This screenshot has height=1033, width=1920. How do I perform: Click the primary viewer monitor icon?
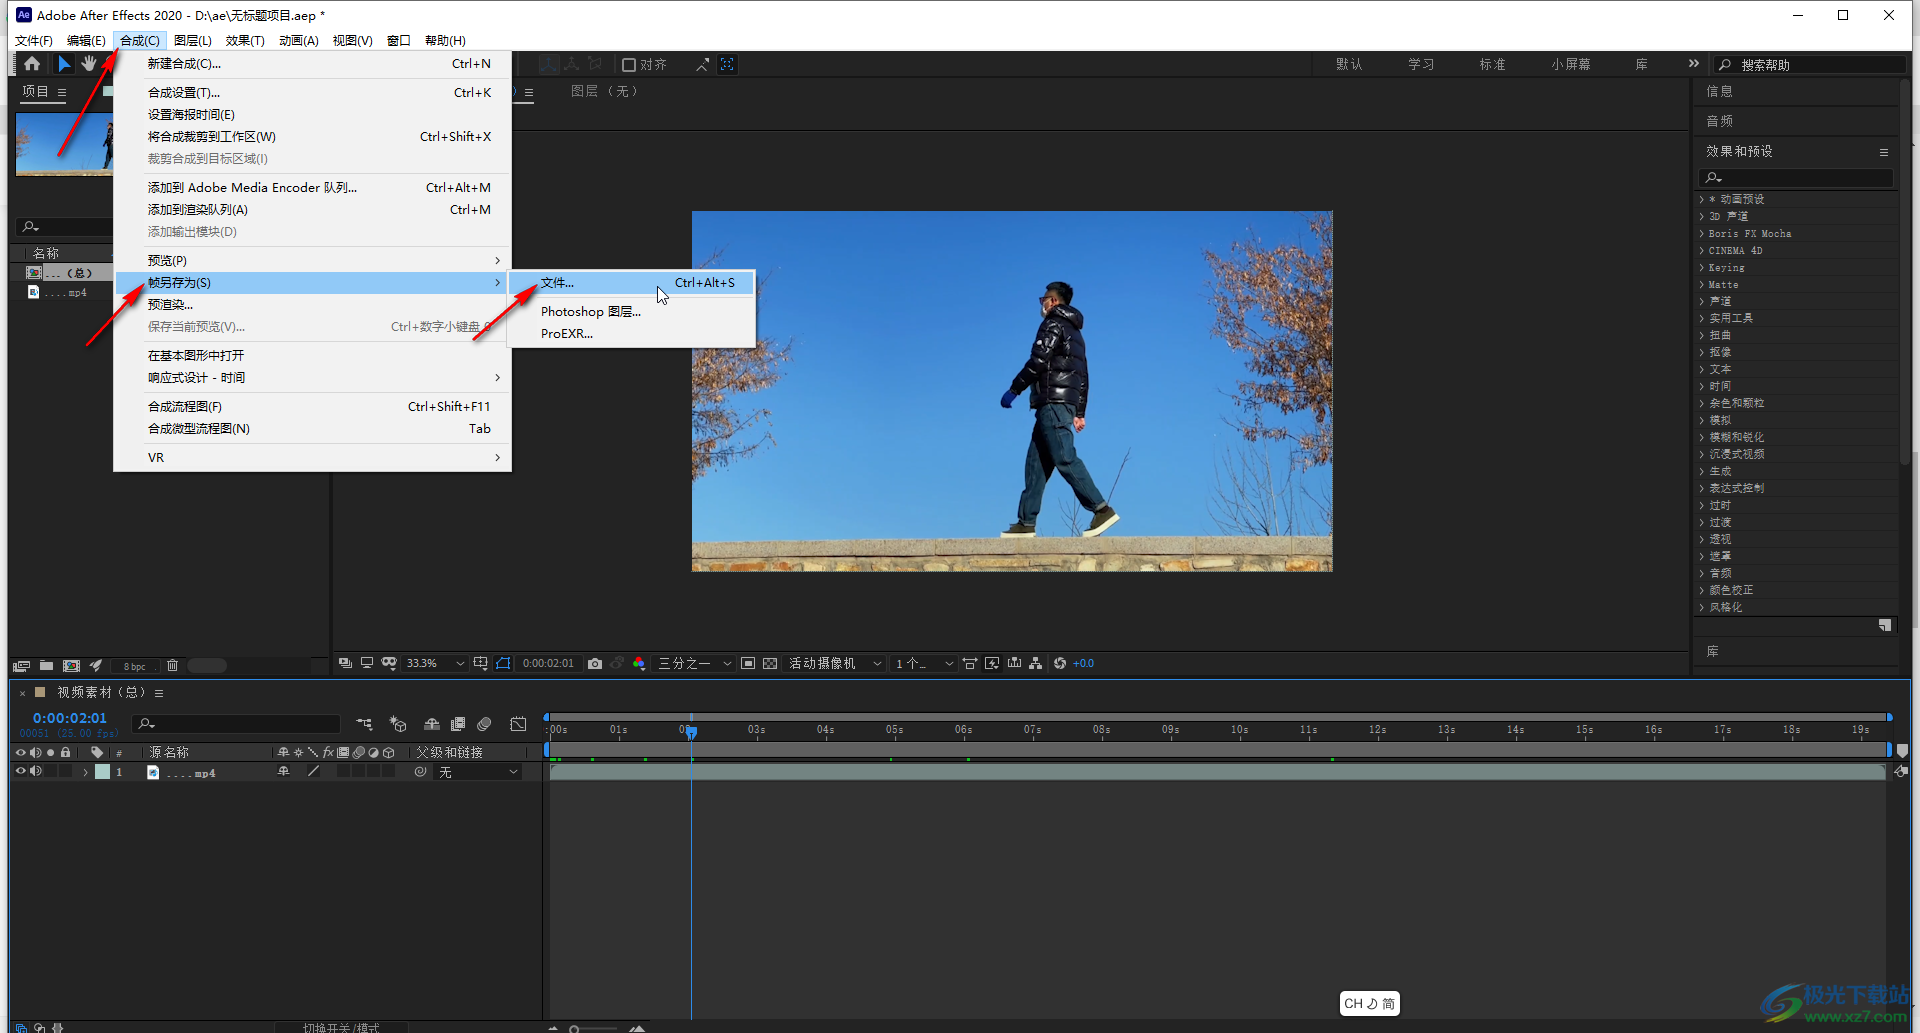coord(367,663)
